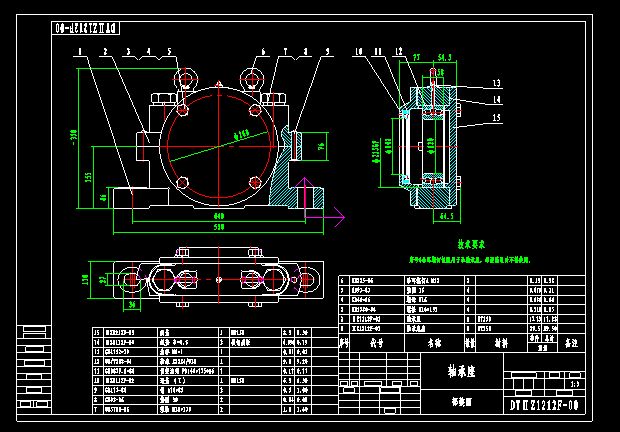This screenshot has width=620, height=432.
Task: Select the 355 vertical dimension text
Action: tap(89, 177)
